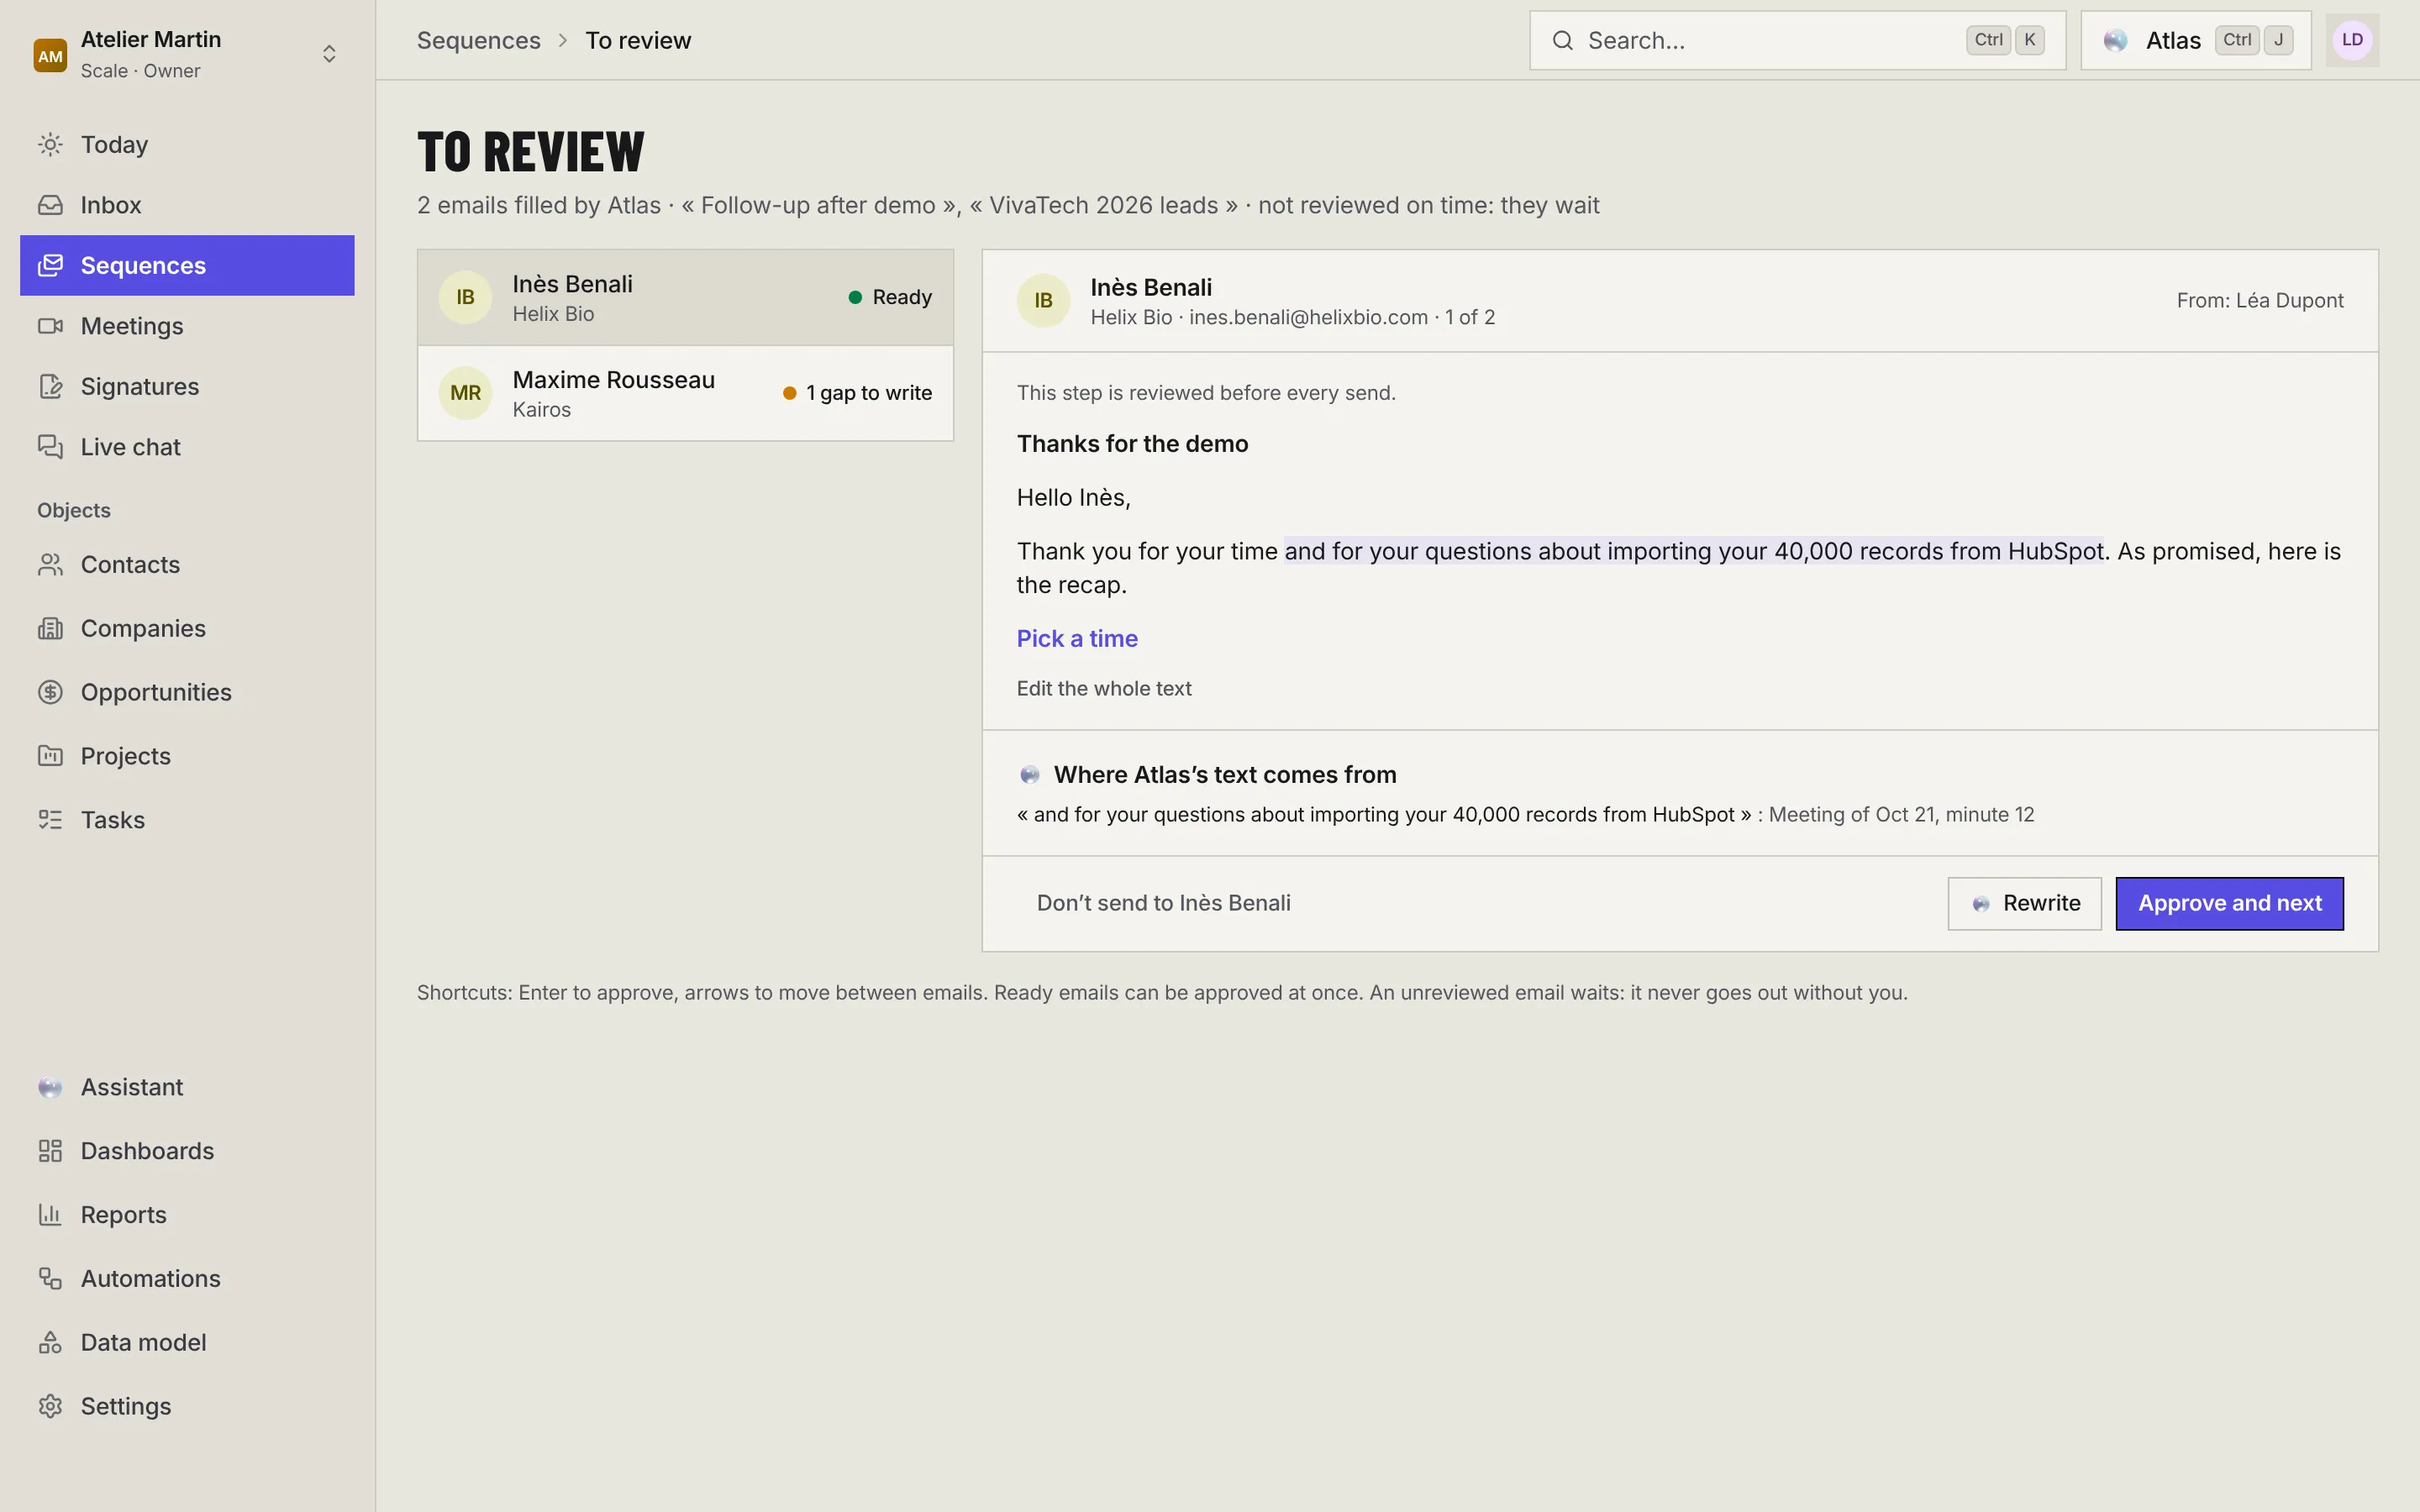The height and width of the screenshot is (1512, 2420).
Task: Follow the Pick a time link
Action: (x=1077, y=638)
